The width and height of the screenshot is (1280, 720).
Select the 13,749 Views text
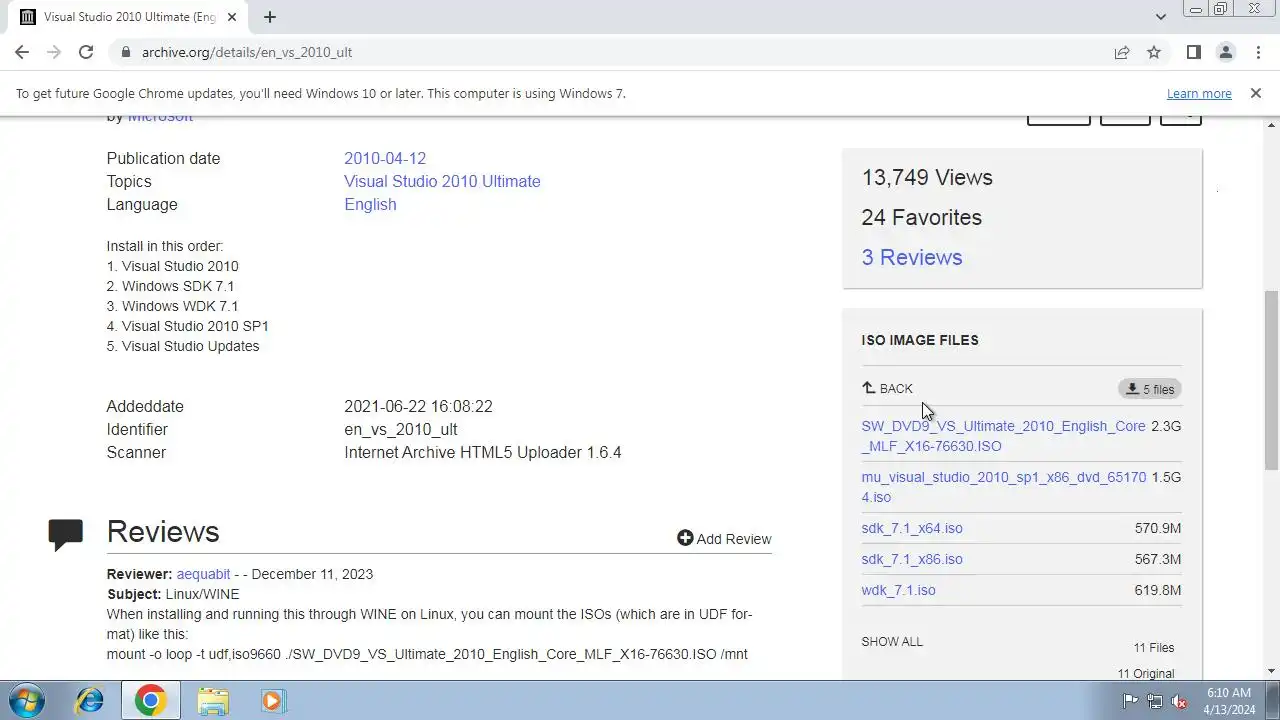pos(927,177)
